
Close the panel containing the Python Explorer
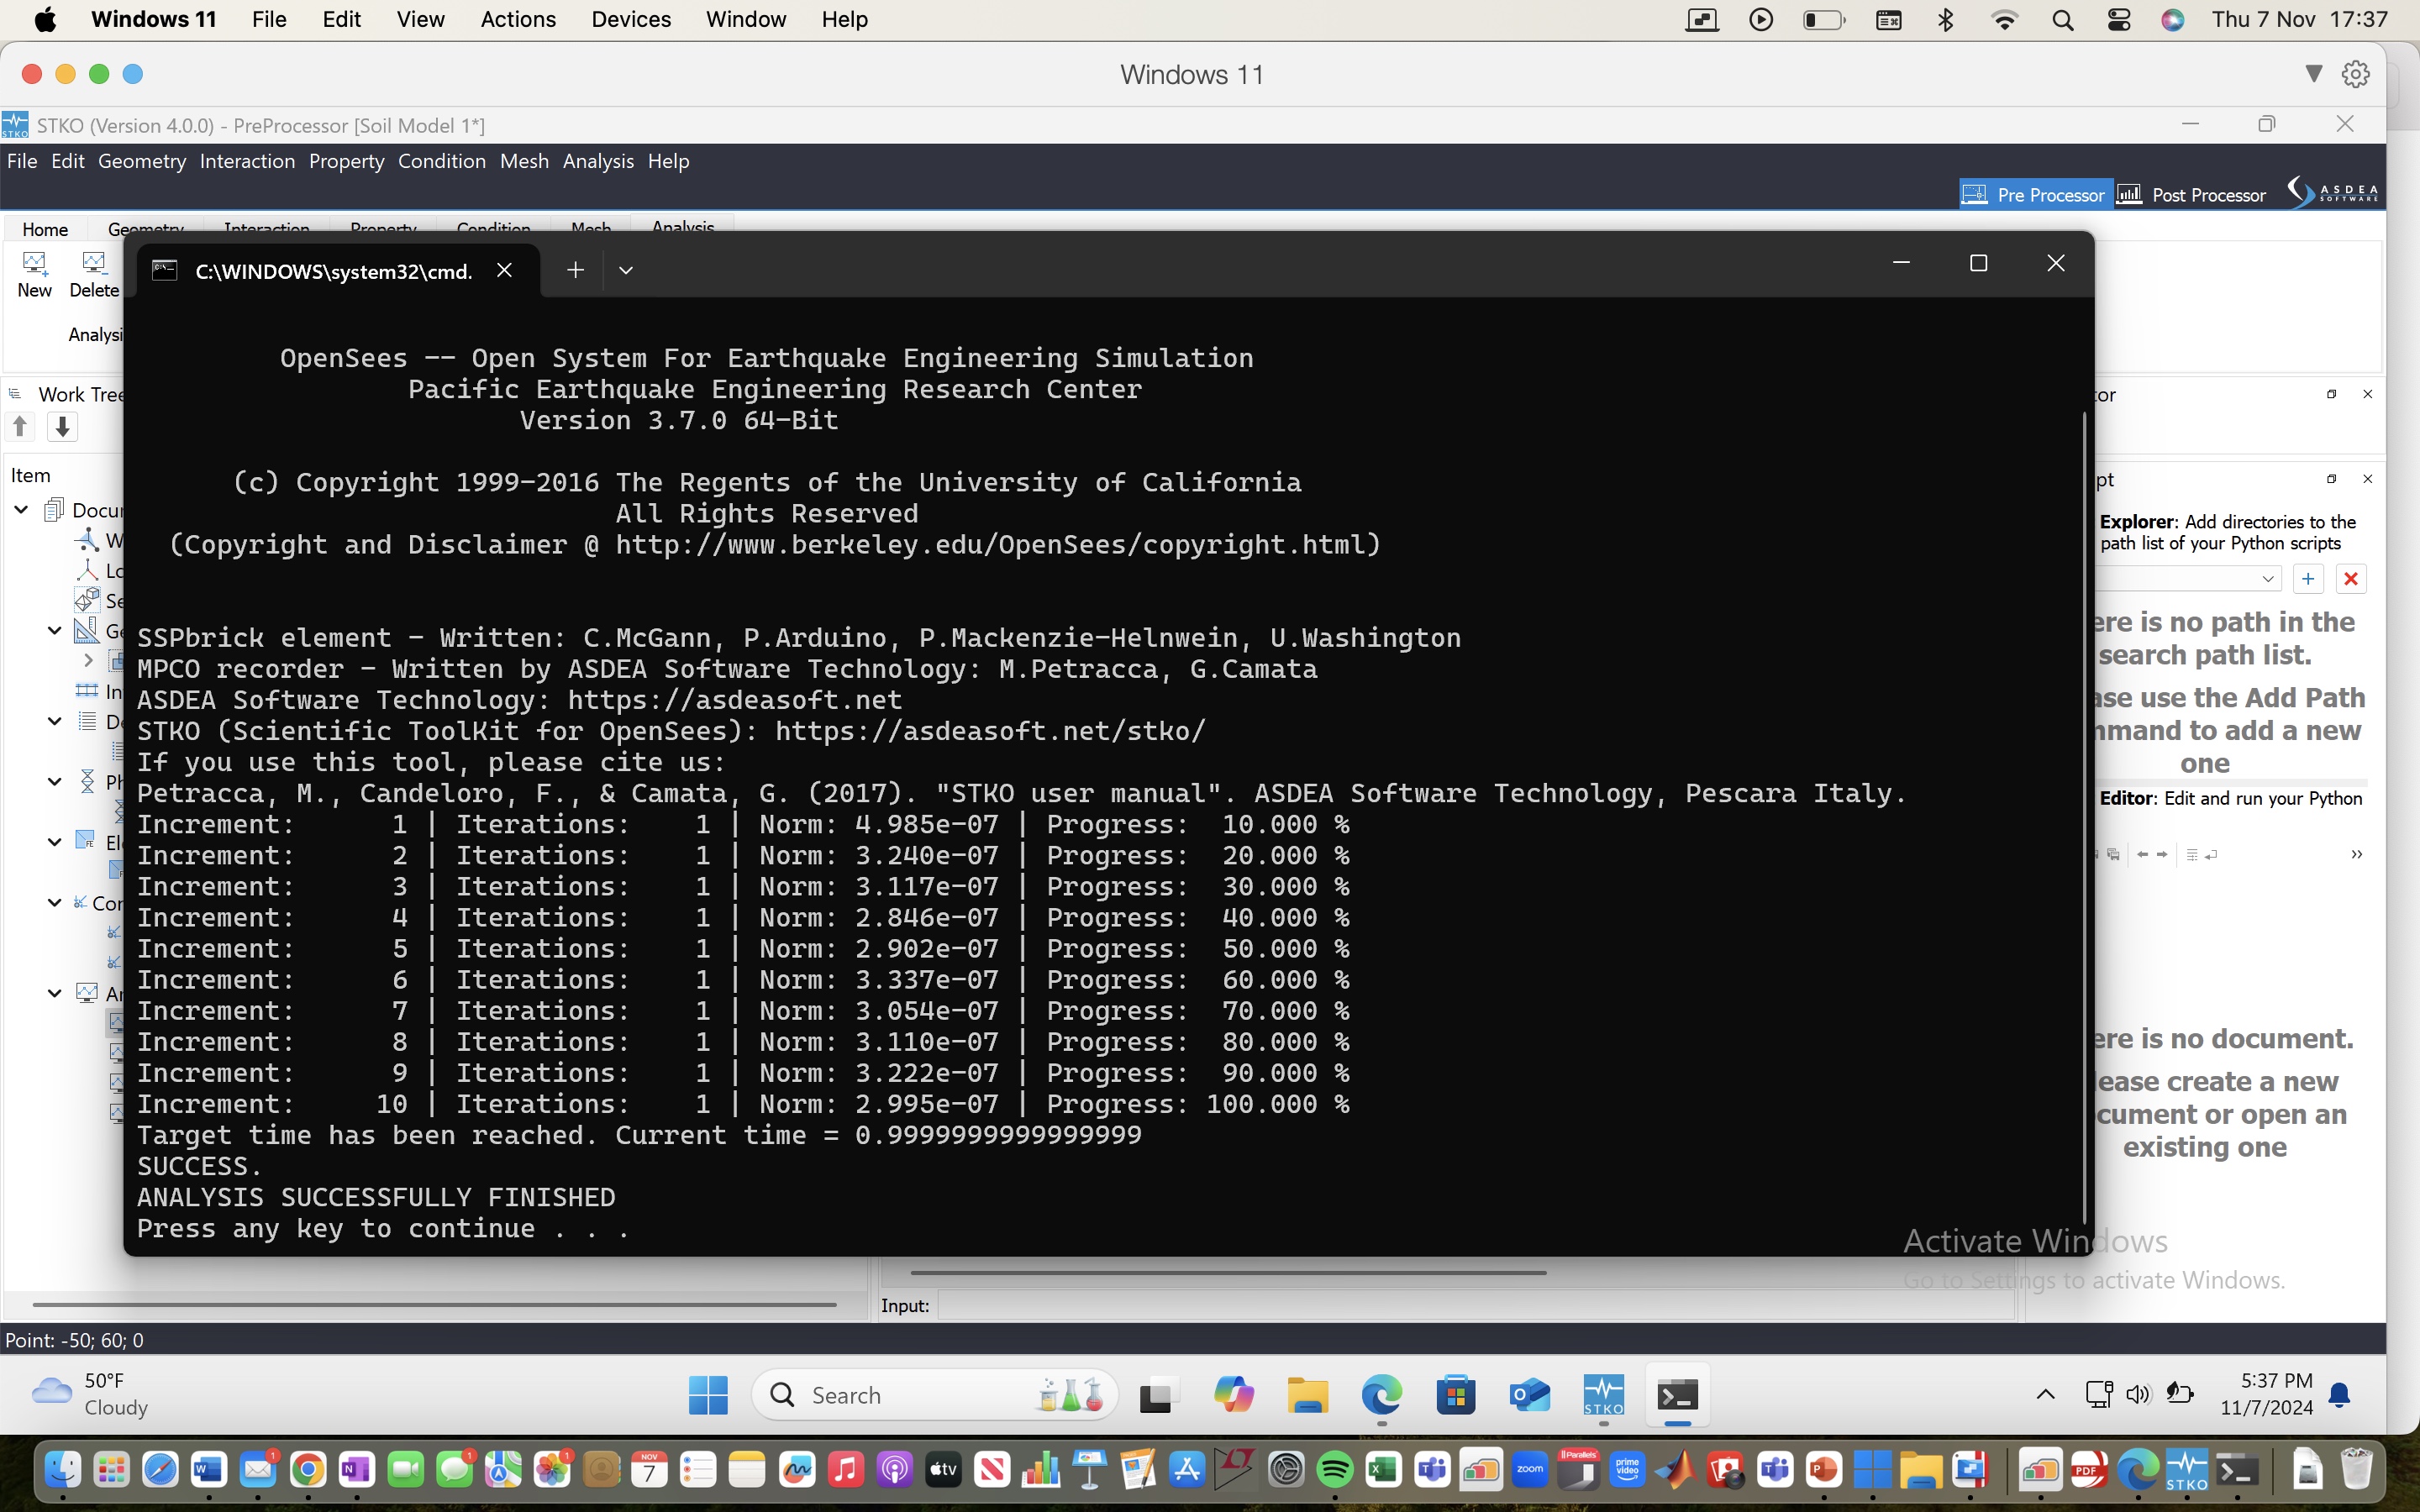click(x=2367, y=479)
